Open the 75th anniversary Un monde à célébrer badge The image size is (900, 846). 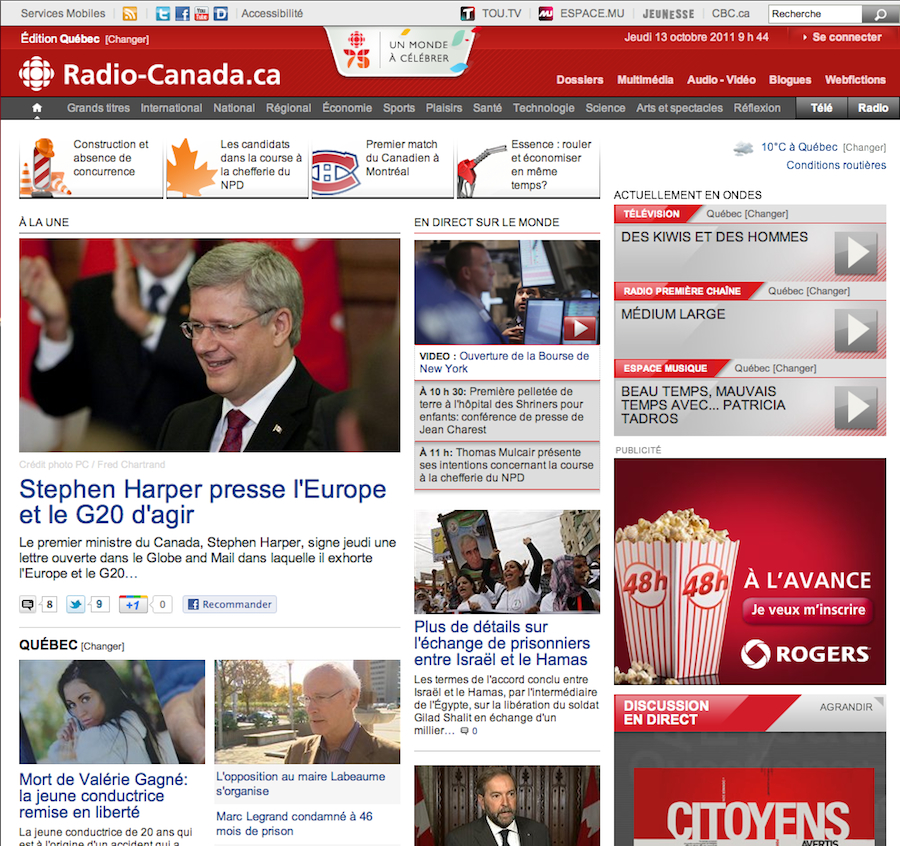point(402,52)
